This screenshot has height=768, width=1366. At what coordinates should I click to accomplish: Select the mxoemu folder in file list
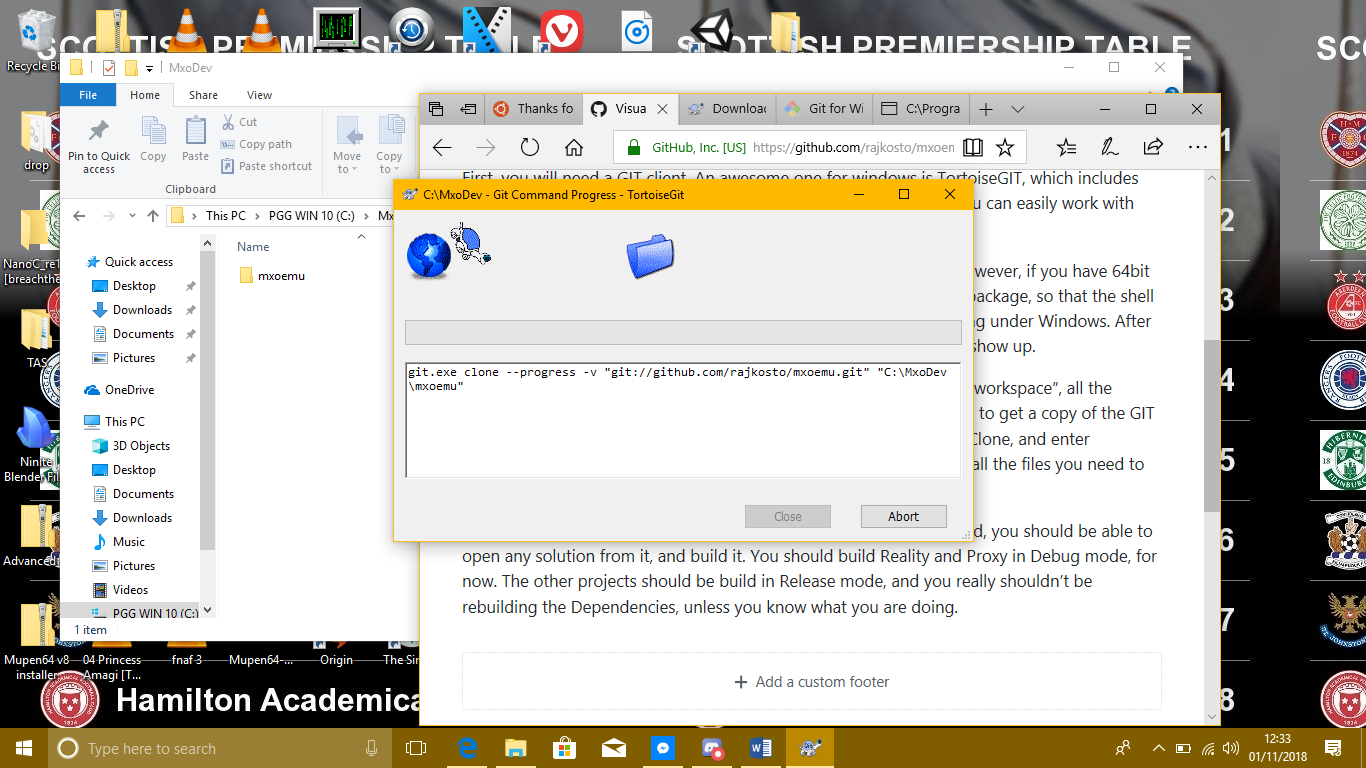(x=280, y=276)
